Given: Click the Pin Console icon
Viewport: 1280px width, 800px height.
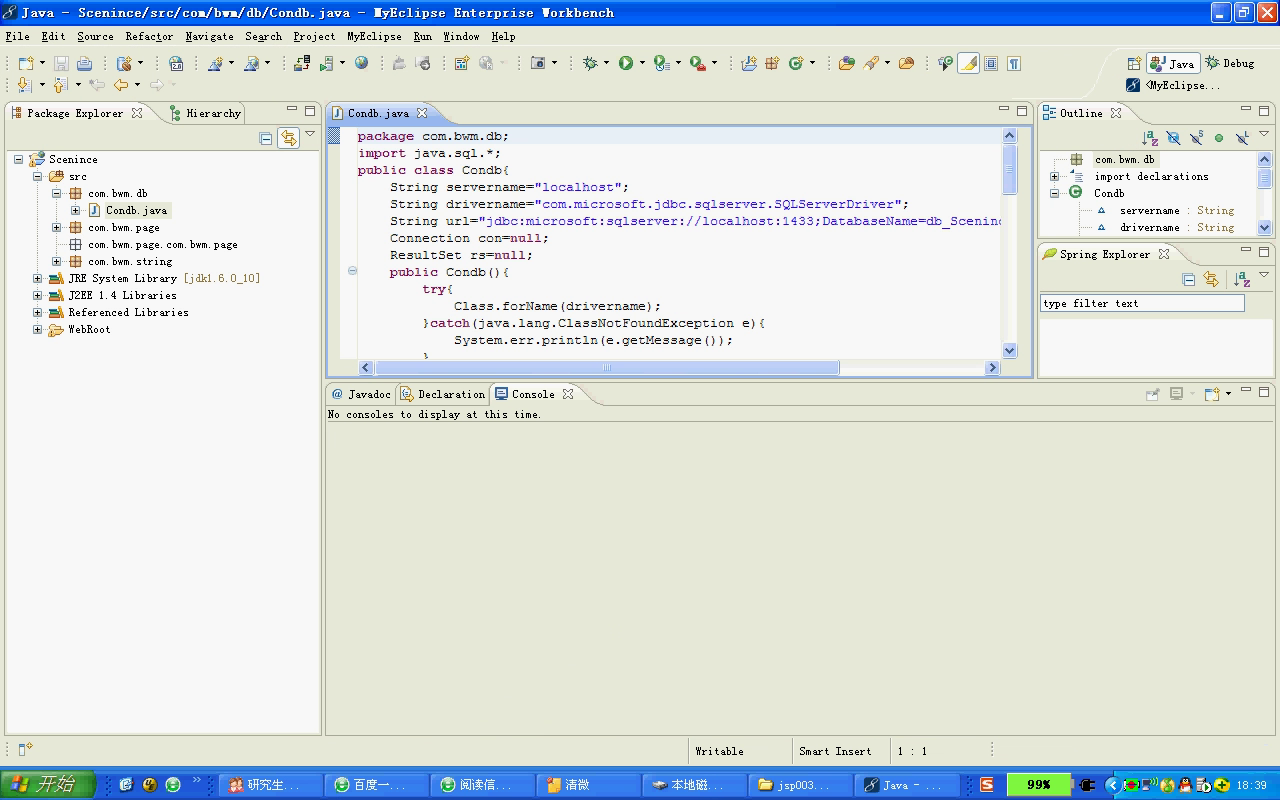Looking at the screenshot, I should tap(1152, 394).
